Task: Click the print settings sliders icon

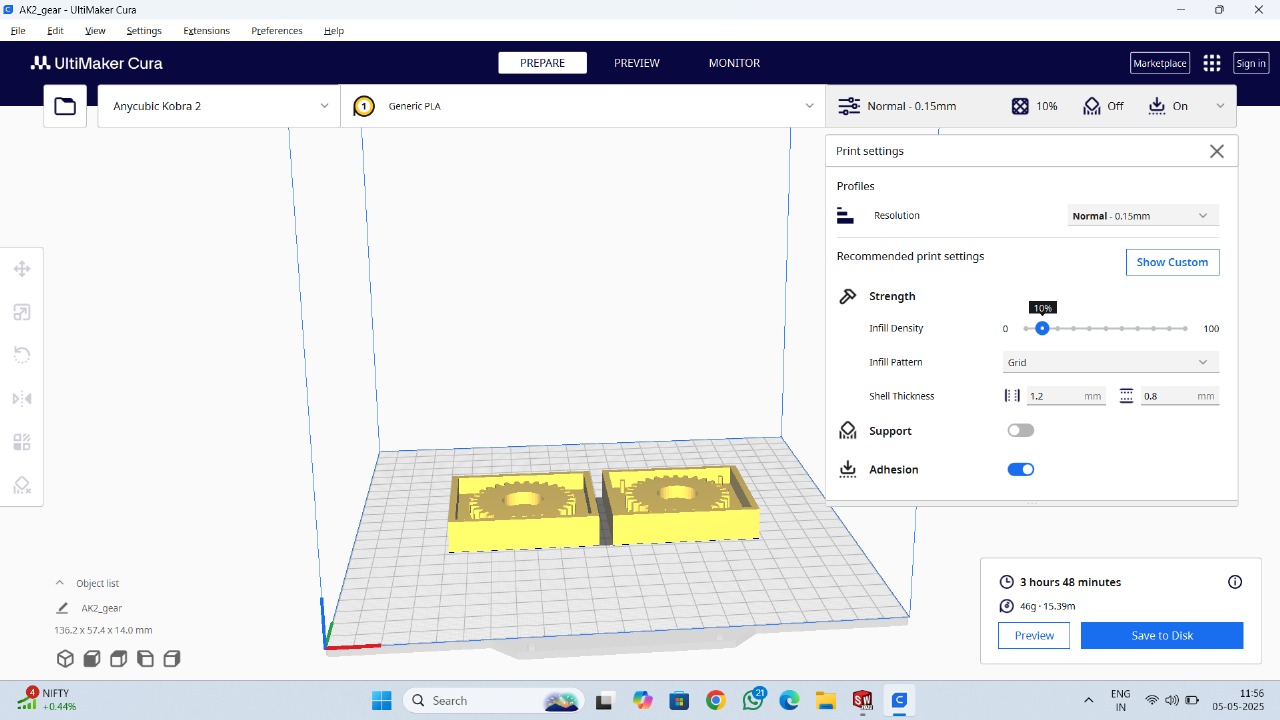Action: click(849, 106)
